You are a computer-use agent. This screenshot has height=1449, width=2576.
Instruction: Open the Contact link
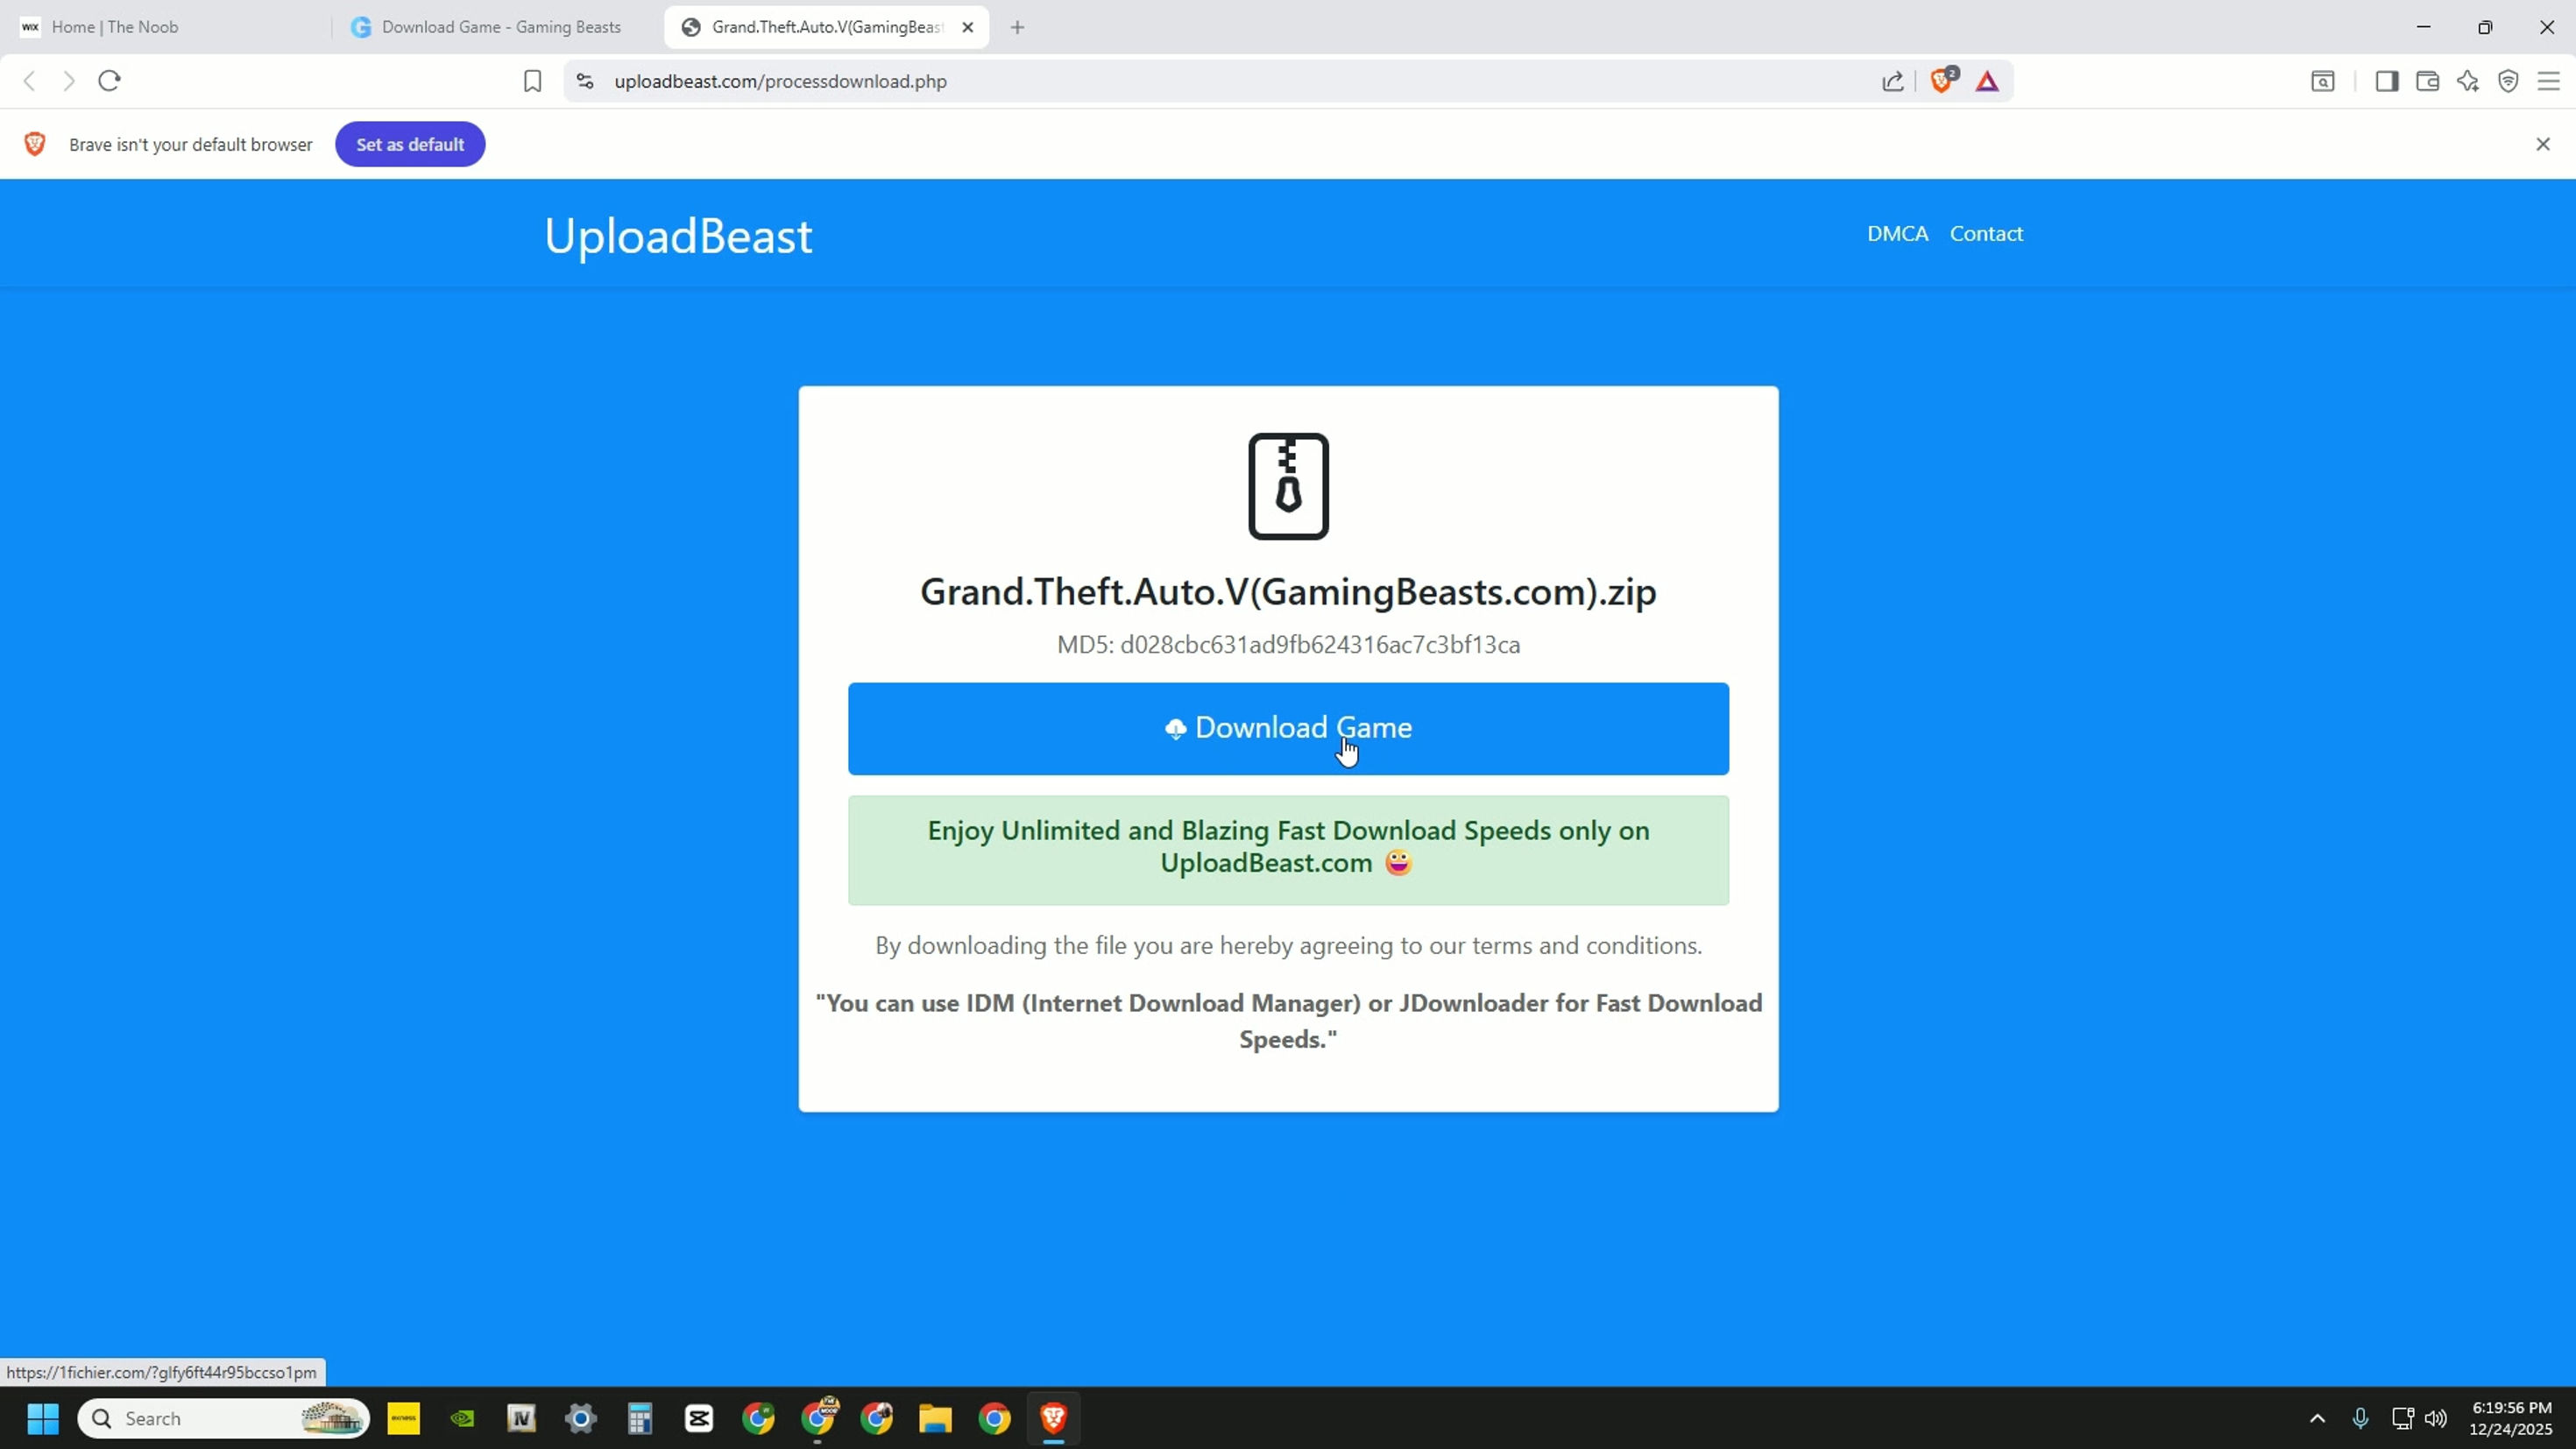1986,233
